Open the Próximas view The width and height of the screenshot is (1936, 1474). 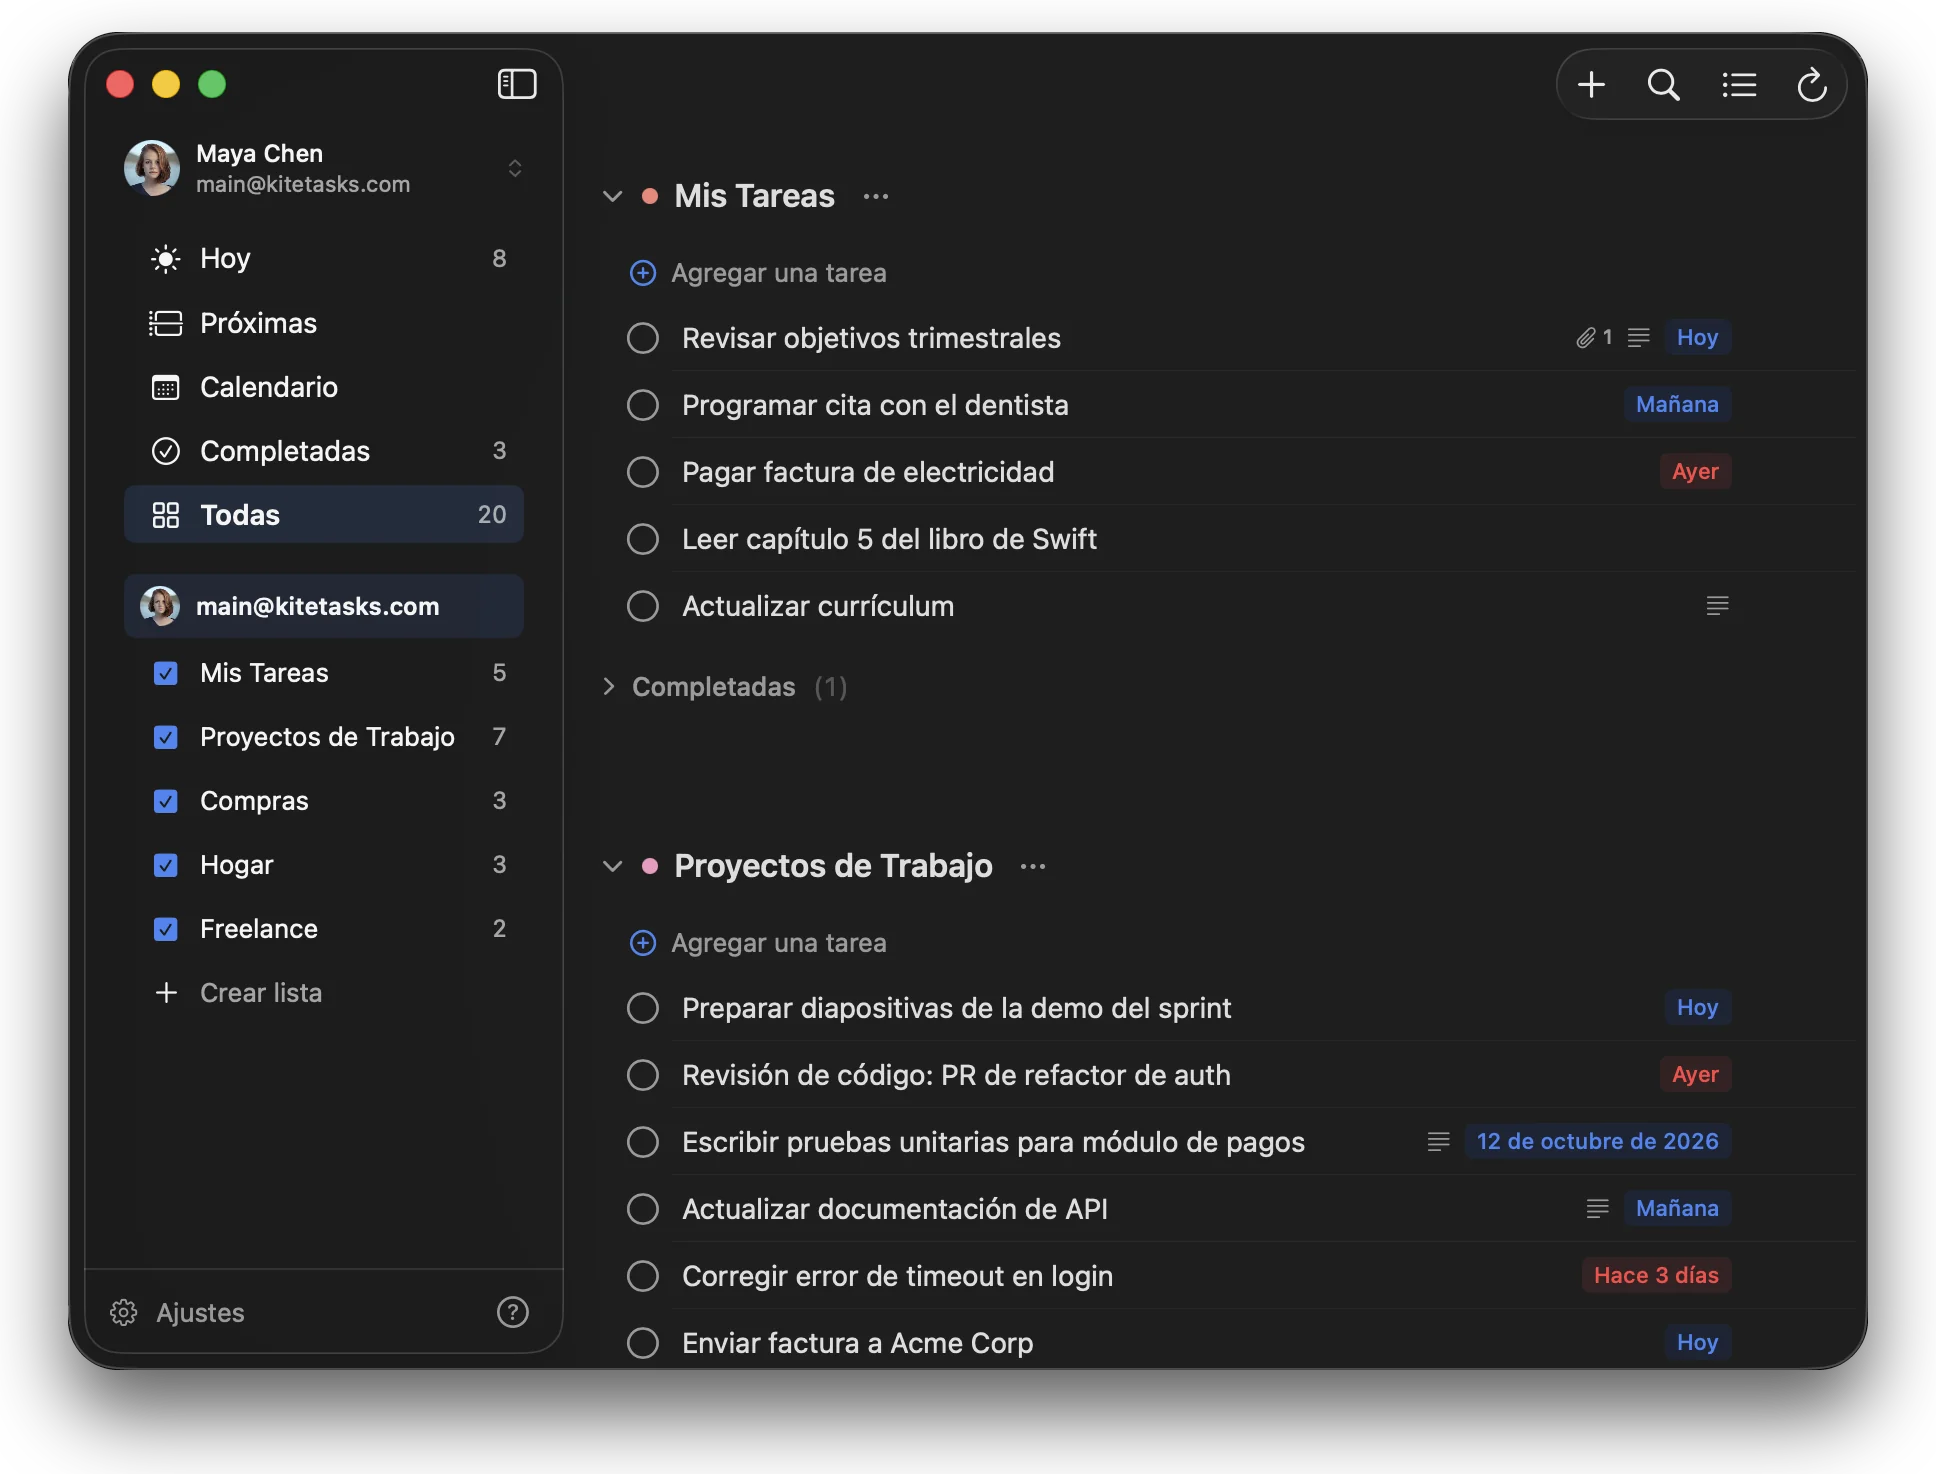(x=324, y=323)
